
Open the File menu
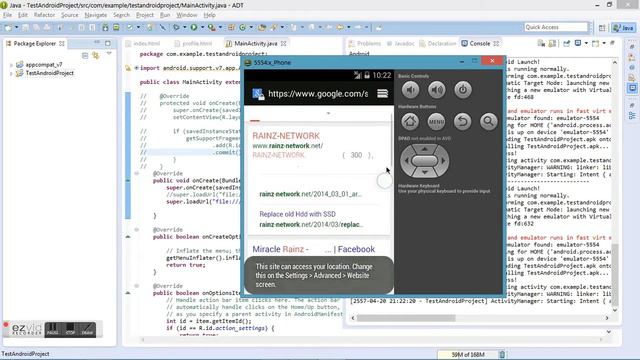[x=7, y=15]
